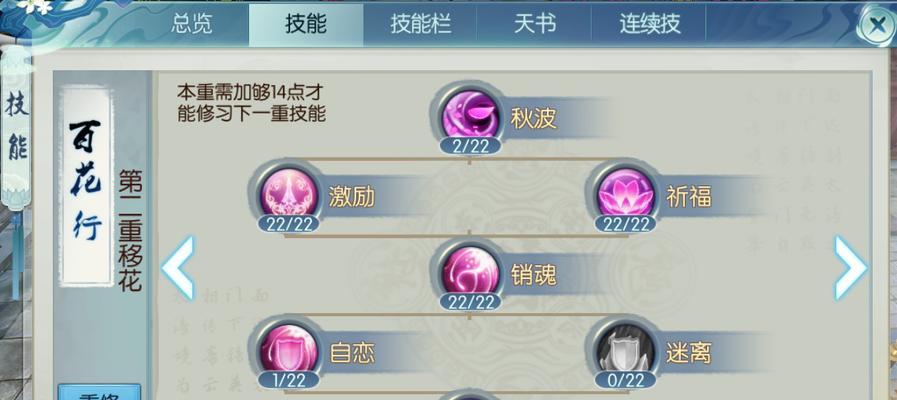Screen dimensions: 897x400
Task: Open the 总览 tab
Action: (x=192, y=25)
